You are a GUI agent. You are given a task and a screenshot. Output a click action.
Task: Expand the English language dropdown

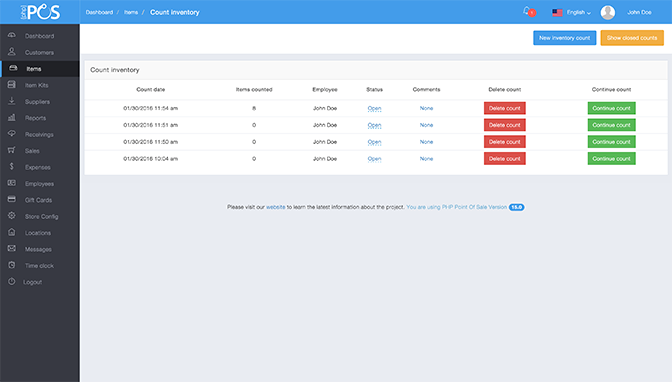(572, 12)
